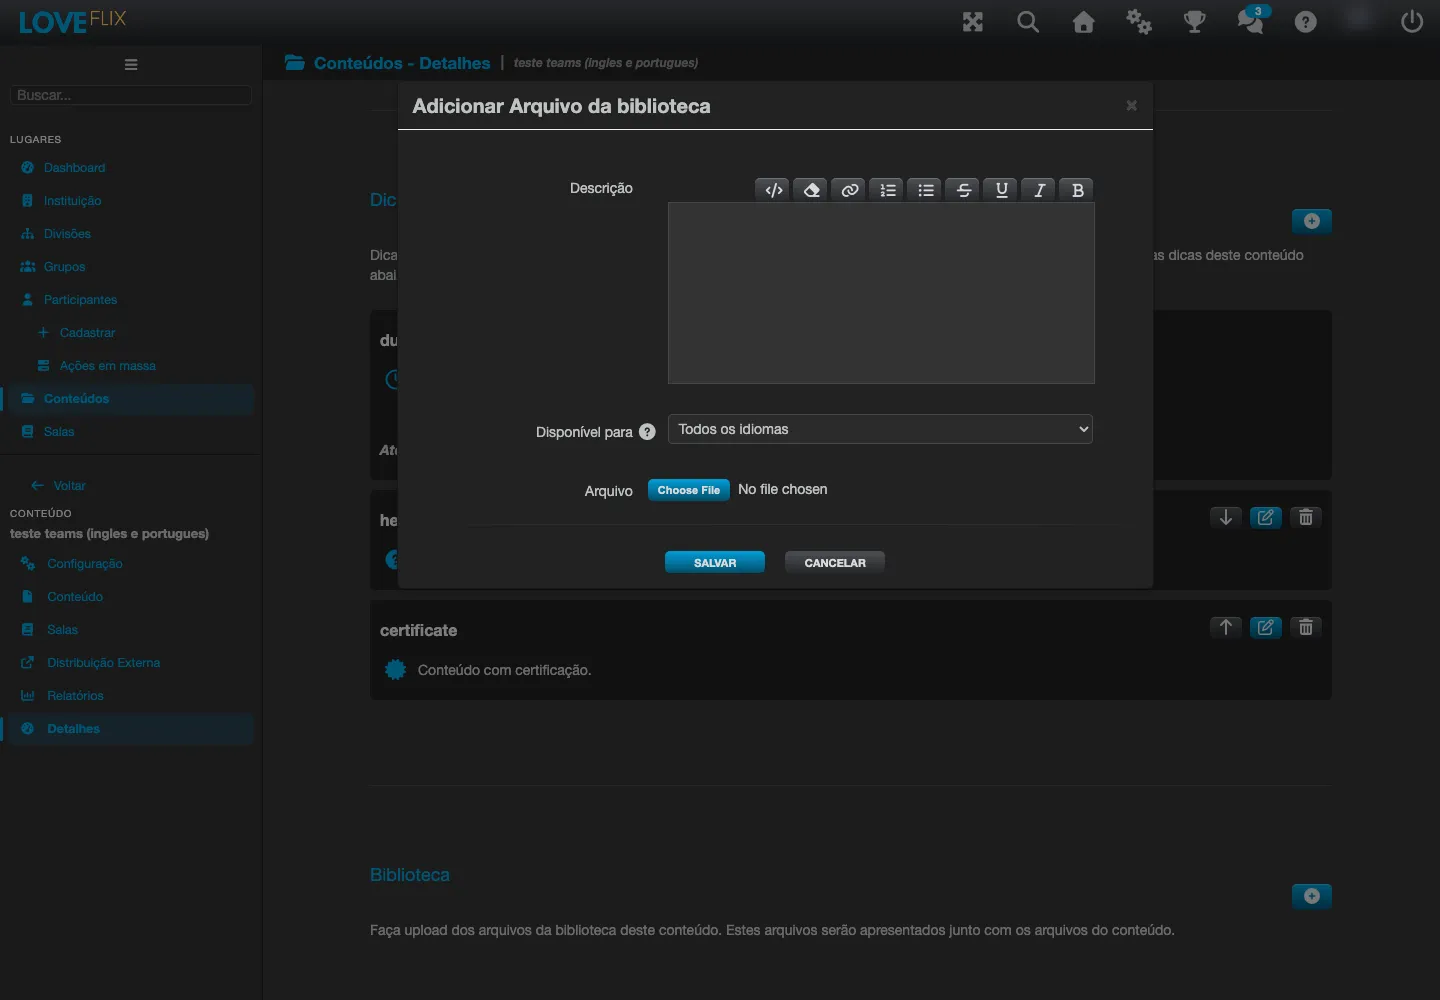Open Grupos in the sidebar
The width and height of the screenshot is (1440, 1000).
64,267
